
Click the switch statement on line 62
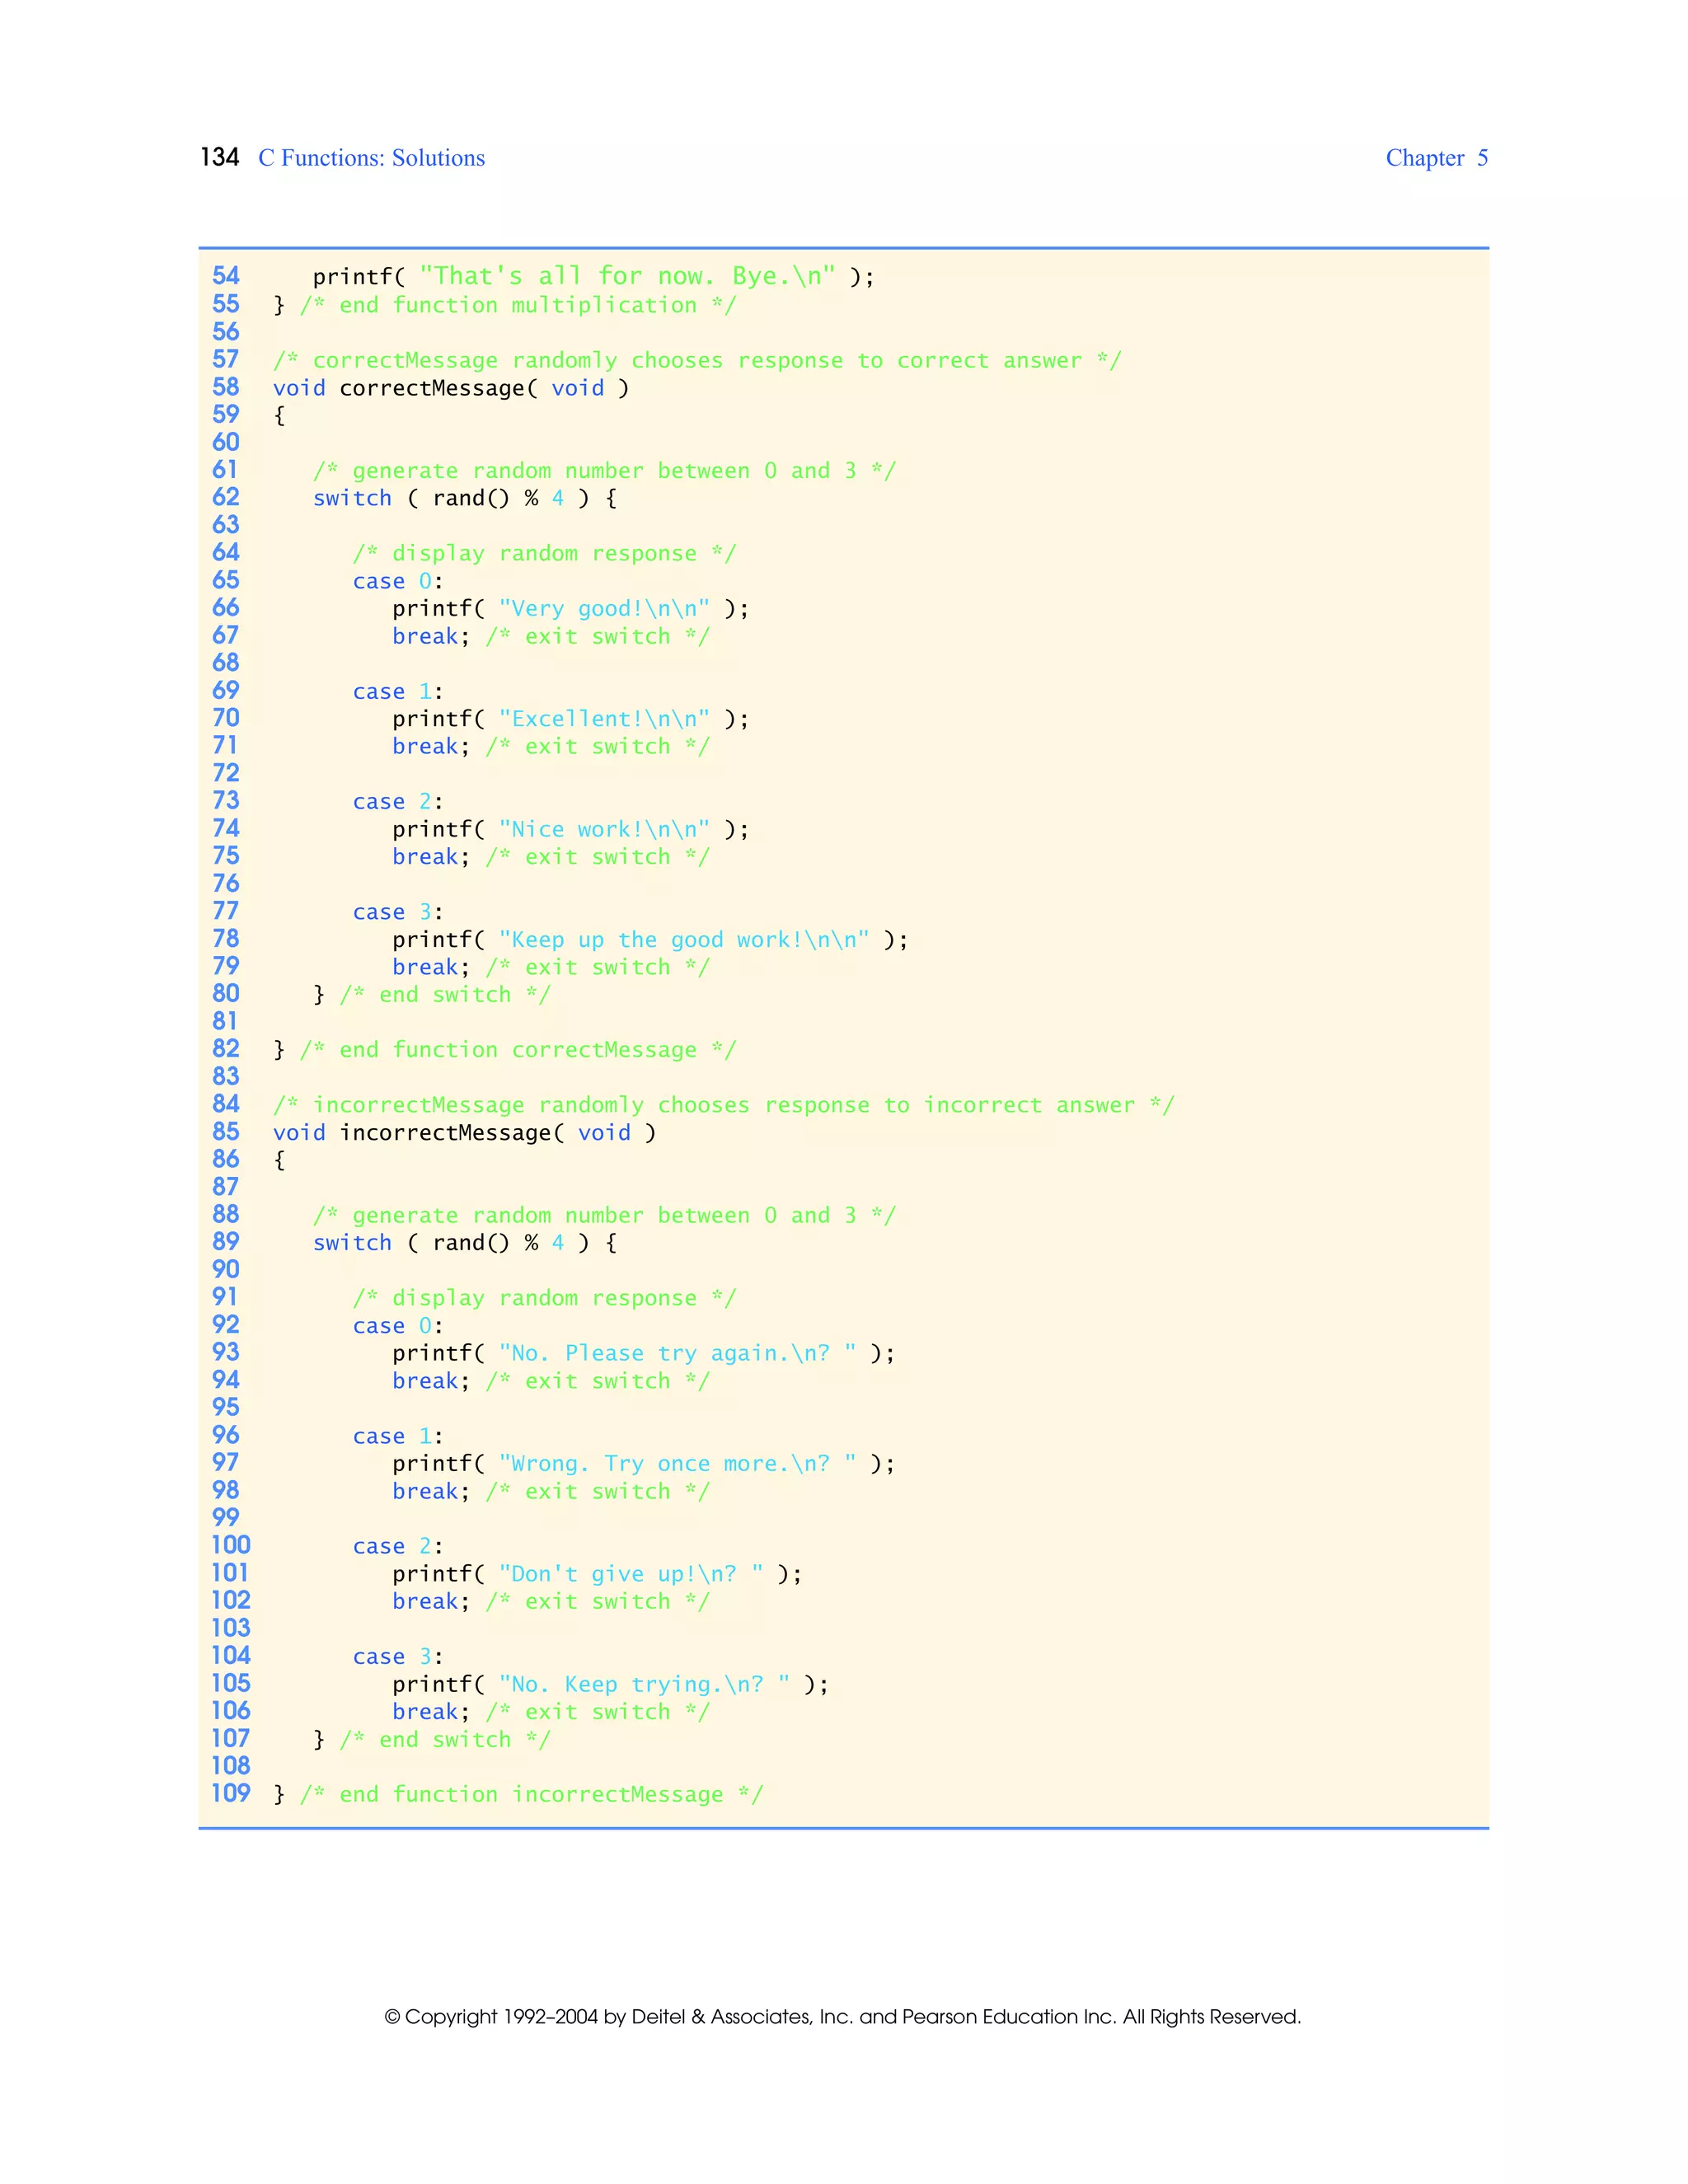(465, 498)
